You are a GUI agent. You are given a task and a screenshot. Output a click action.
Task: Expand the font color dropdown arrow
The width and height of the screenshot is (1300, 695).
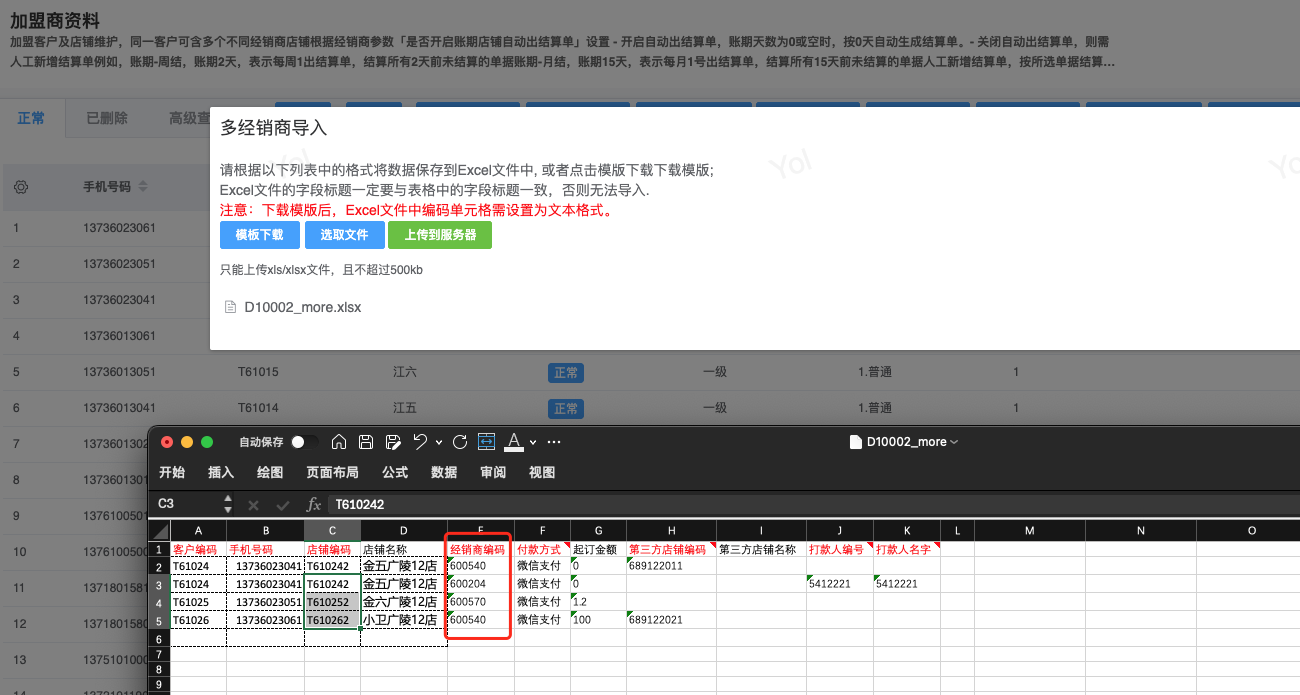[533, 443]
